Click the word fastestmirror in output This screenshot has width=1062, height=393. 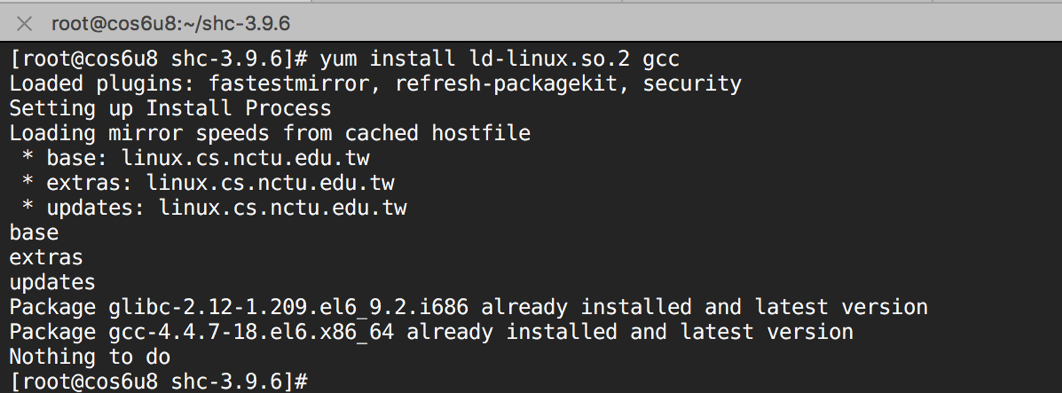point(289,84)
